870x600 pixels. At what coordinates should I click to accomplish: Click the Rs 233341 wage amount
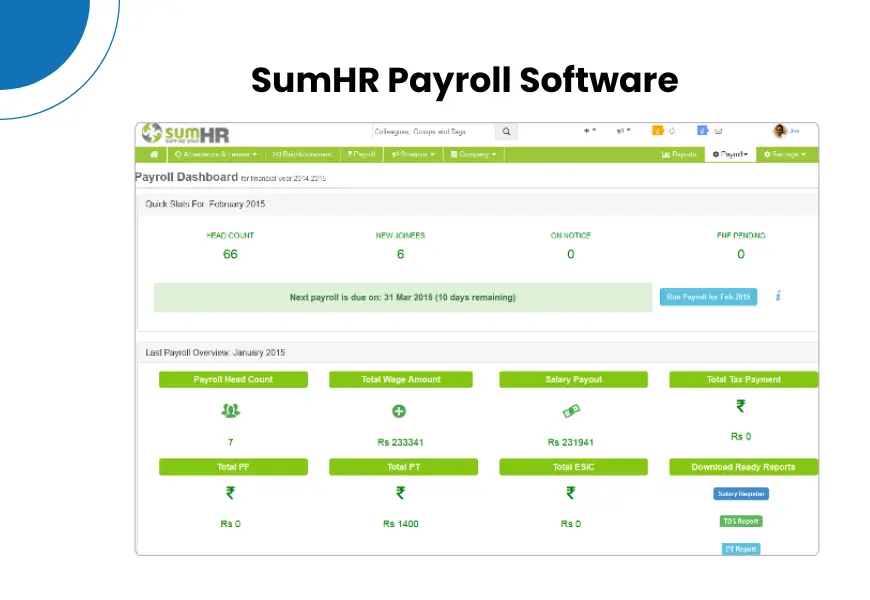point(401,442)
